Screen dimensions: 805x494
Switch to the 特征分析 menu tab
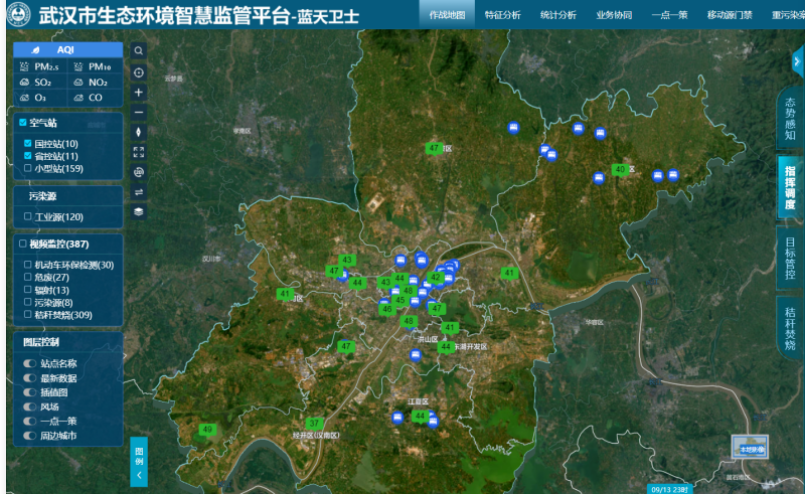(x=502, y=15)
